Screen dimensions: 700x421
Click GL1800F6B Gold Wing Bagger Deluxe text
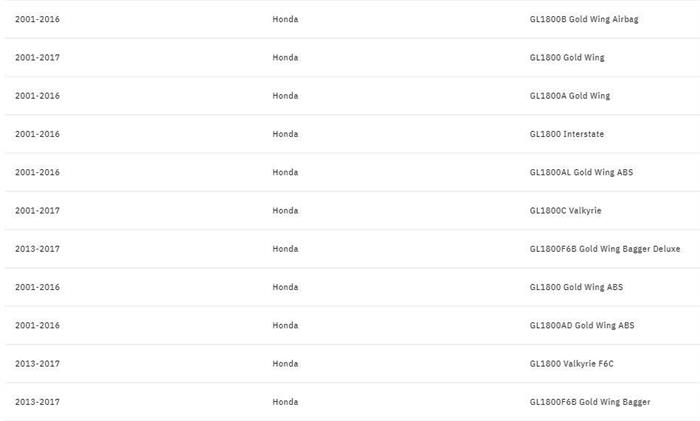(x=604, y=249)
